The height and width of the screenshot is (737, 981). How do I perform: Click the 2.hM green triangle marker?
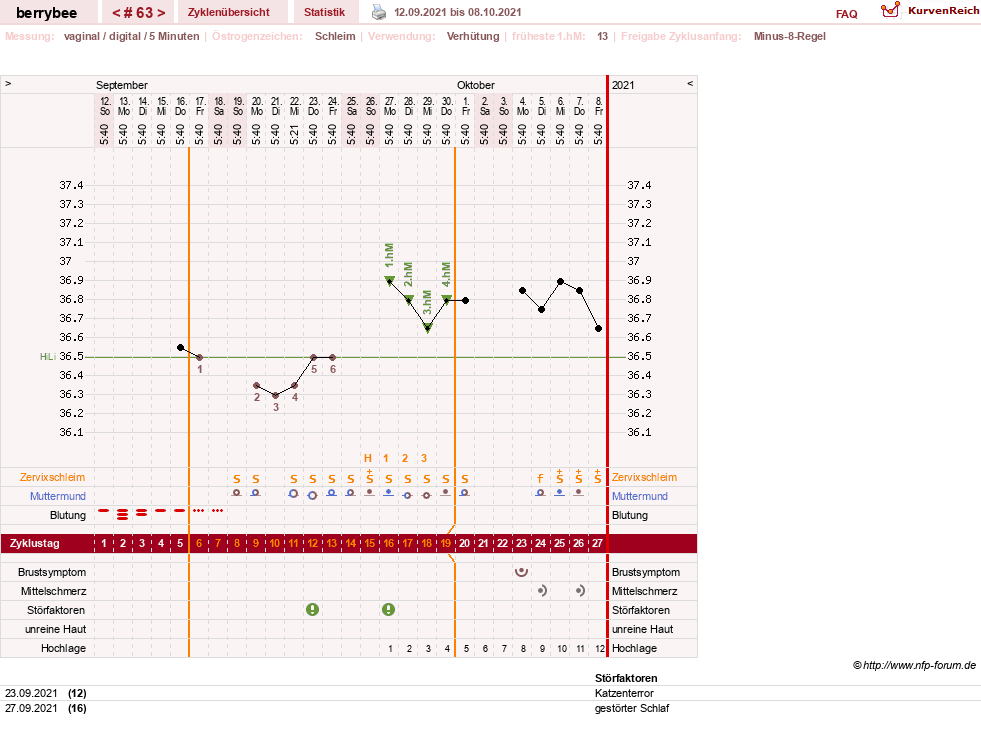409,300
